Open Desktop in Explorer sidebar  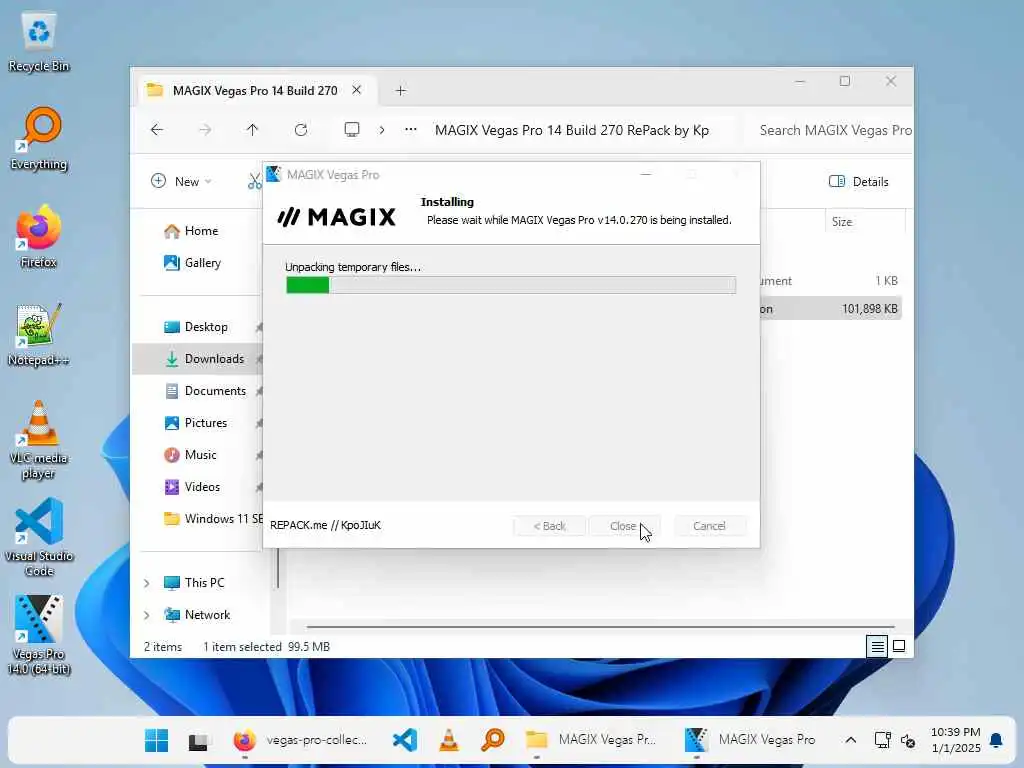click(206, 327)
